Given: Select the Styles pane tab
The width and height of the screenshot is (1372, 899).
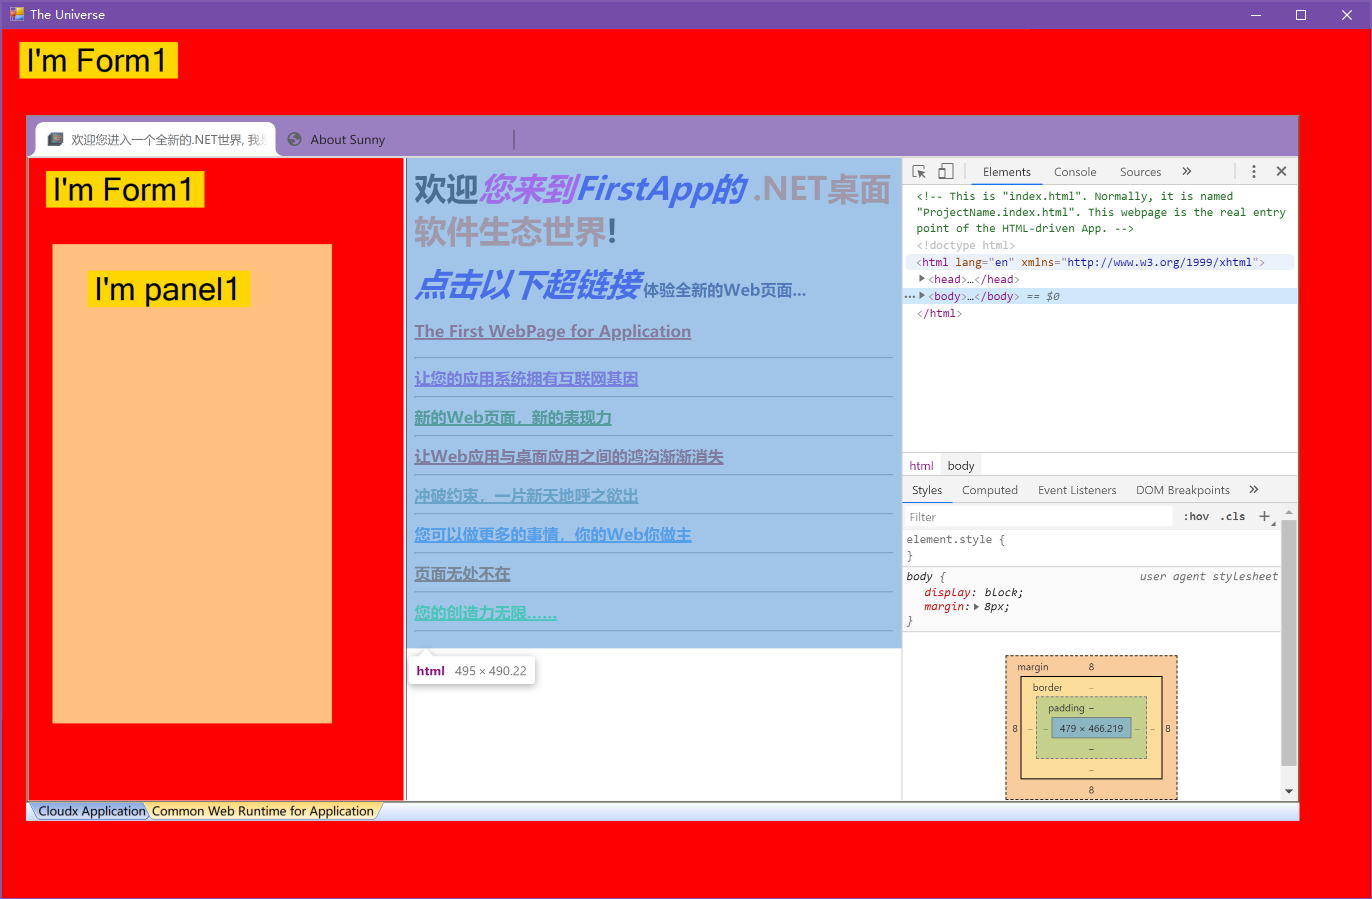Looking at the screenshot, I should pyautogui.click(x=927, y=490).
